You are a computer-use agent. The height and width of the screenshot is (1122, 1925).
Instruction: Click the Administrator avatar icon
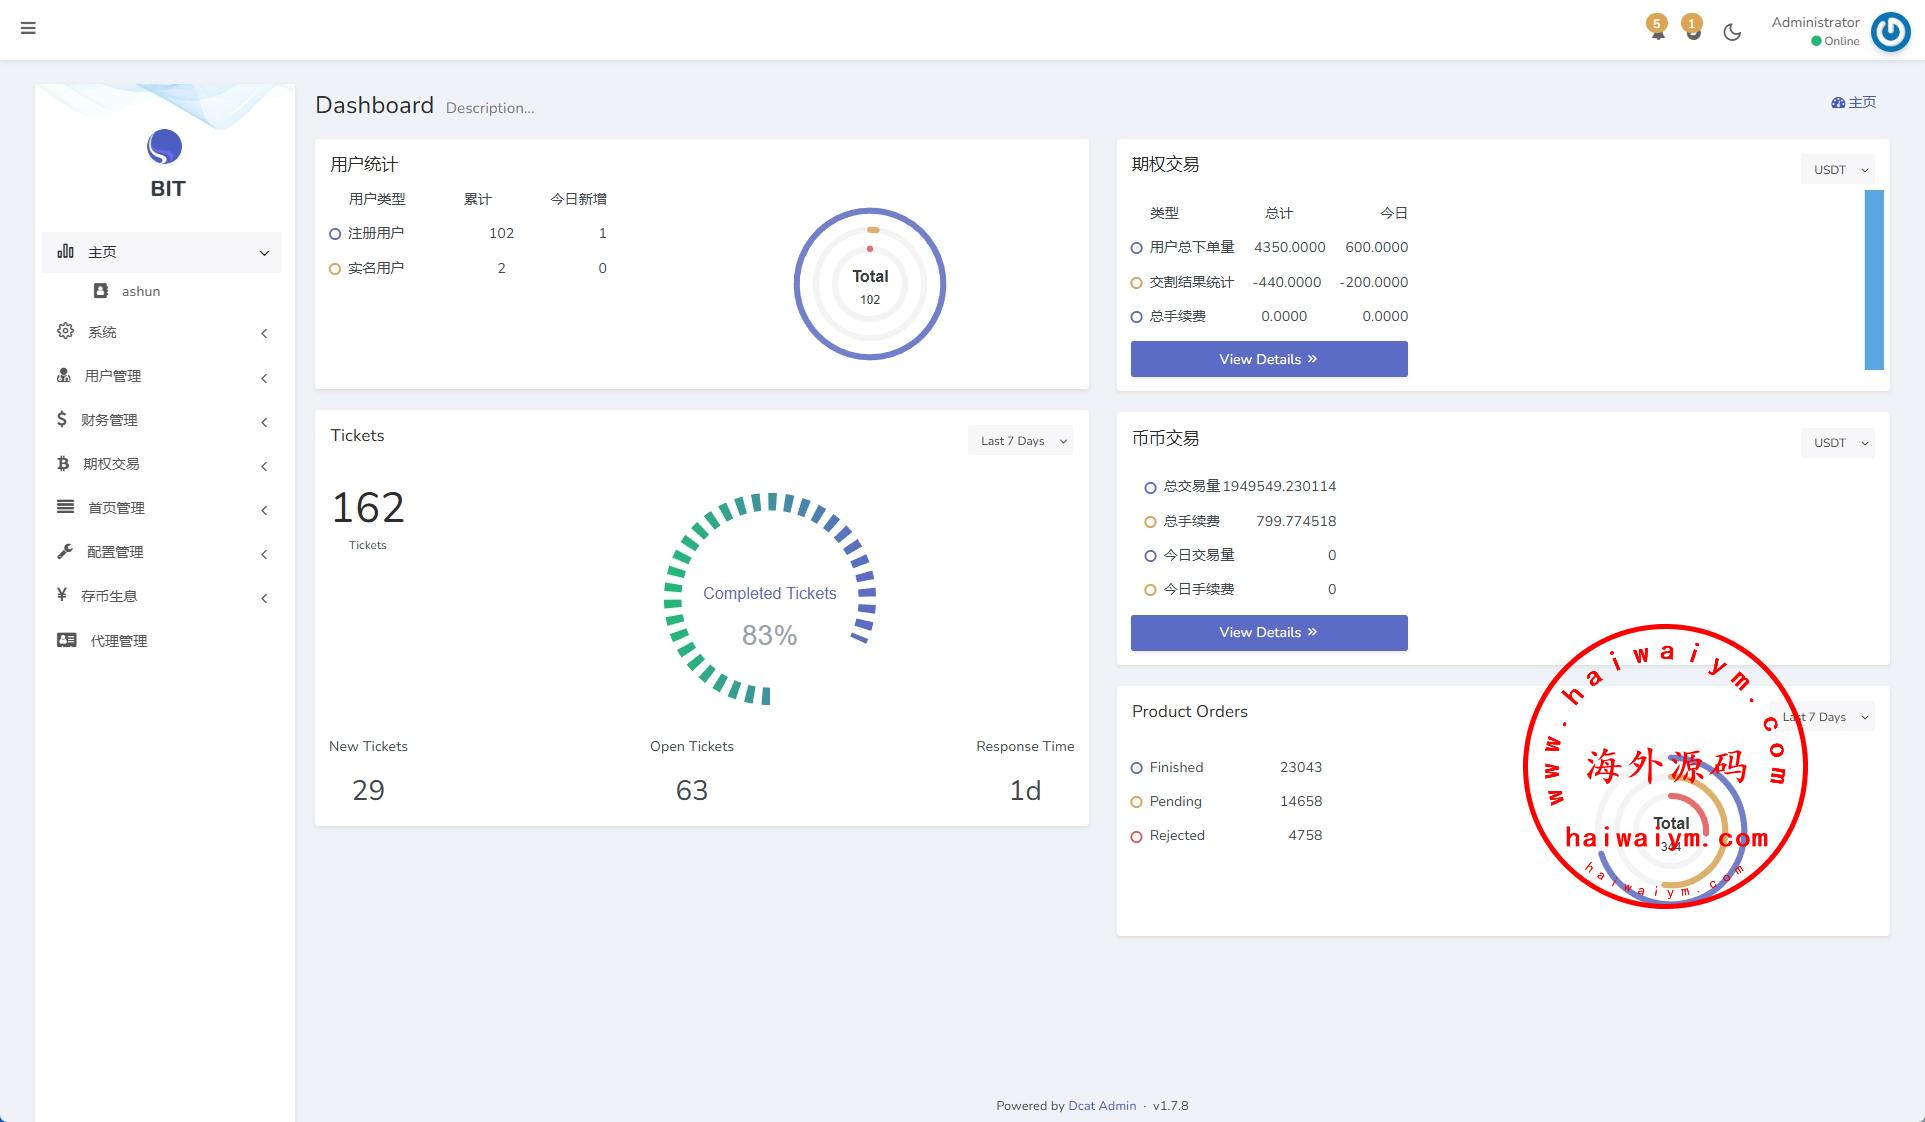click(x=1890, y=31)
